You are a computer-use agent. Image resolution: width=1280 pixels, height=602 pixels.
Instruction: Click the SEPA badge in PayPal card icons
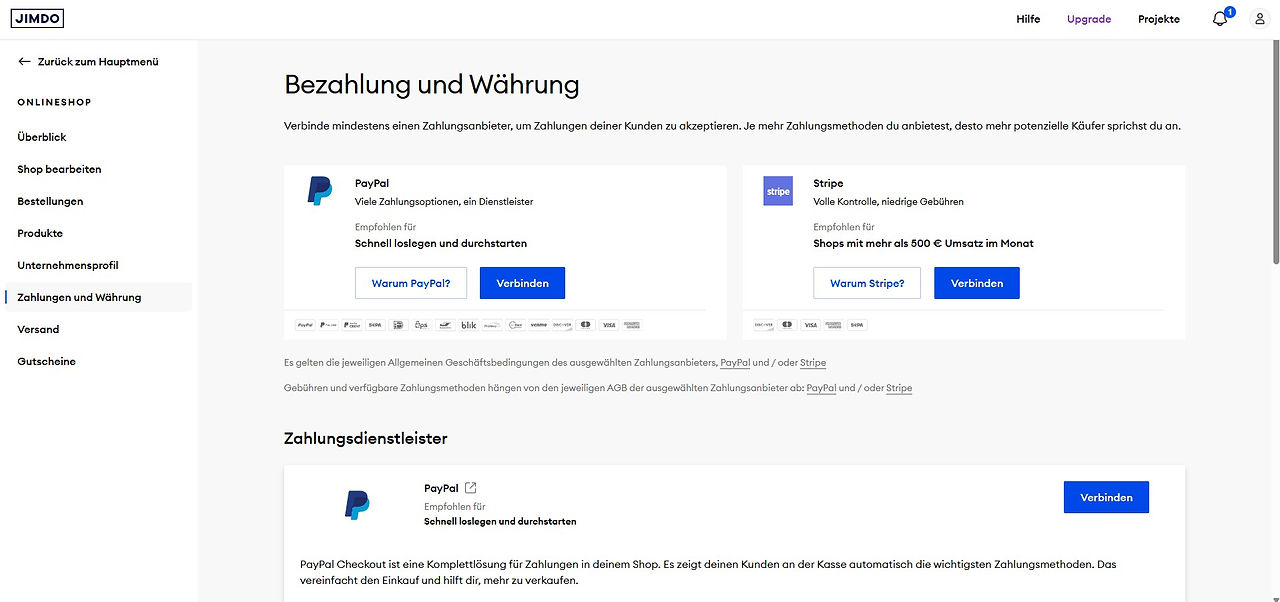375,325
